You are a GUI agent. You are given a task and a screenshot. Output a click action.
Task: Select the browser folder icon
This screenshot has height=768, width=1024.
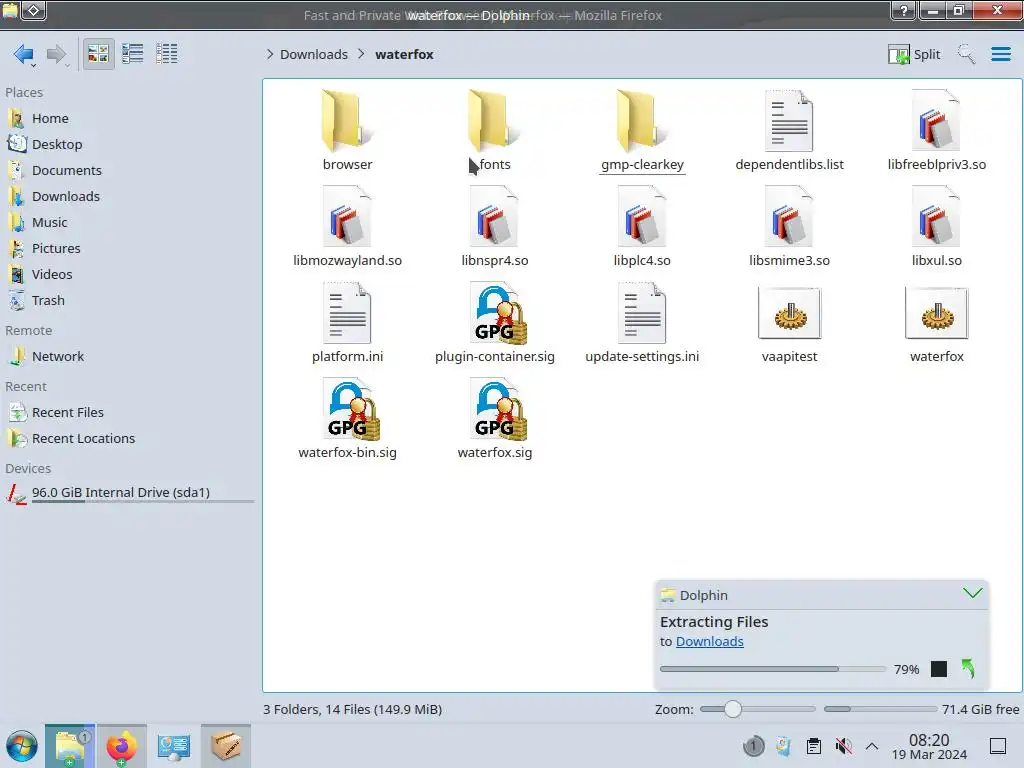tap(347, 121)
